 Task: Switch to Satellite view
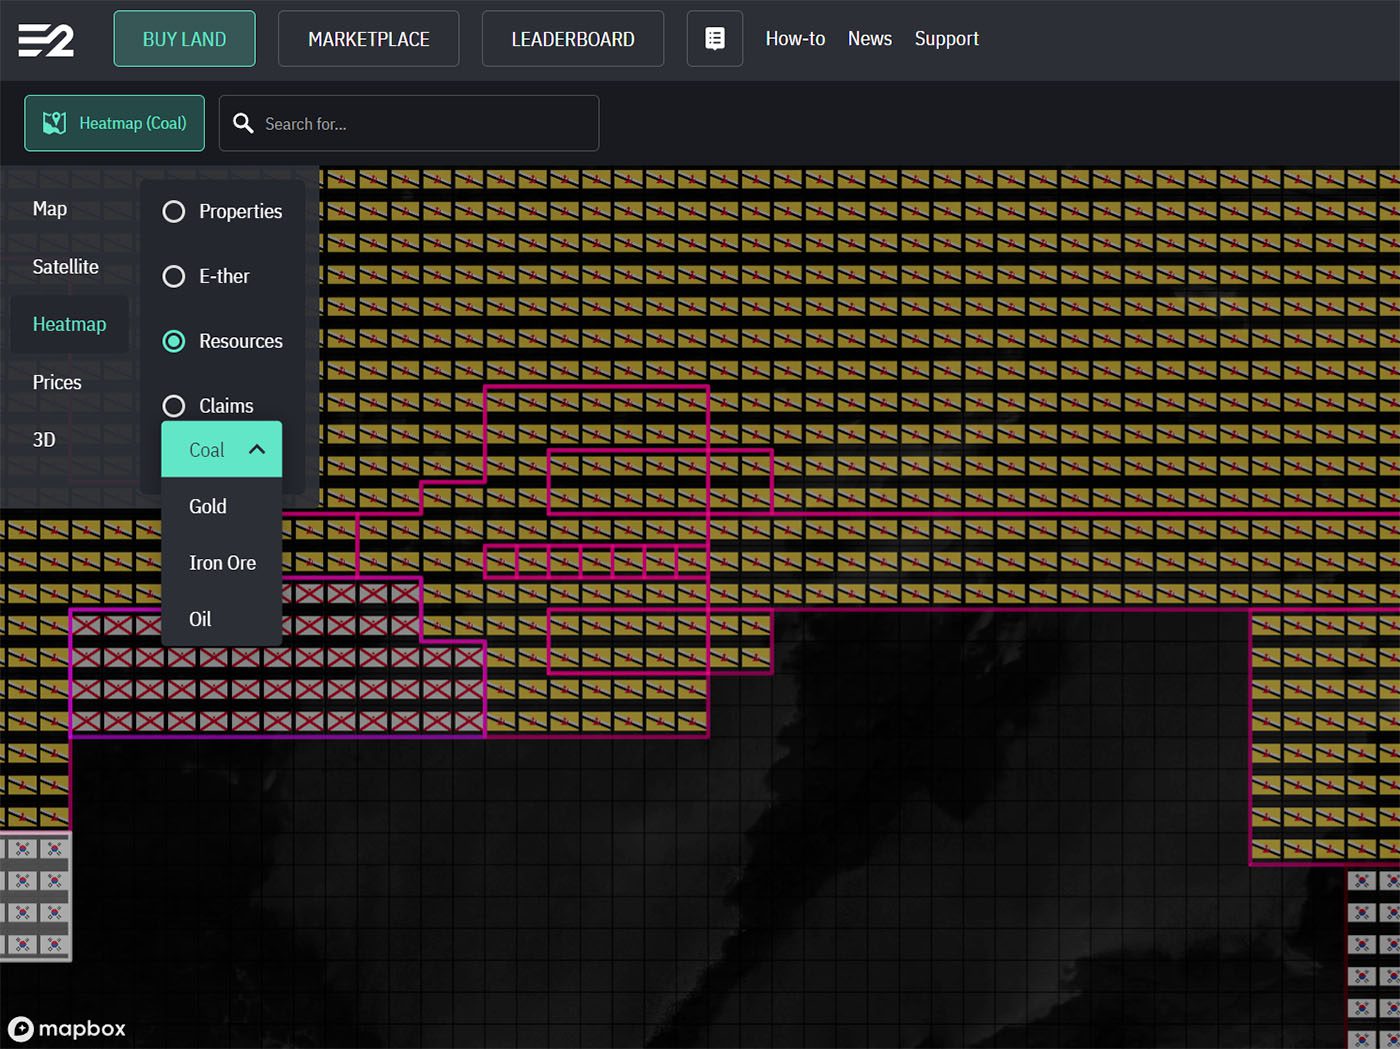point(66,267)
